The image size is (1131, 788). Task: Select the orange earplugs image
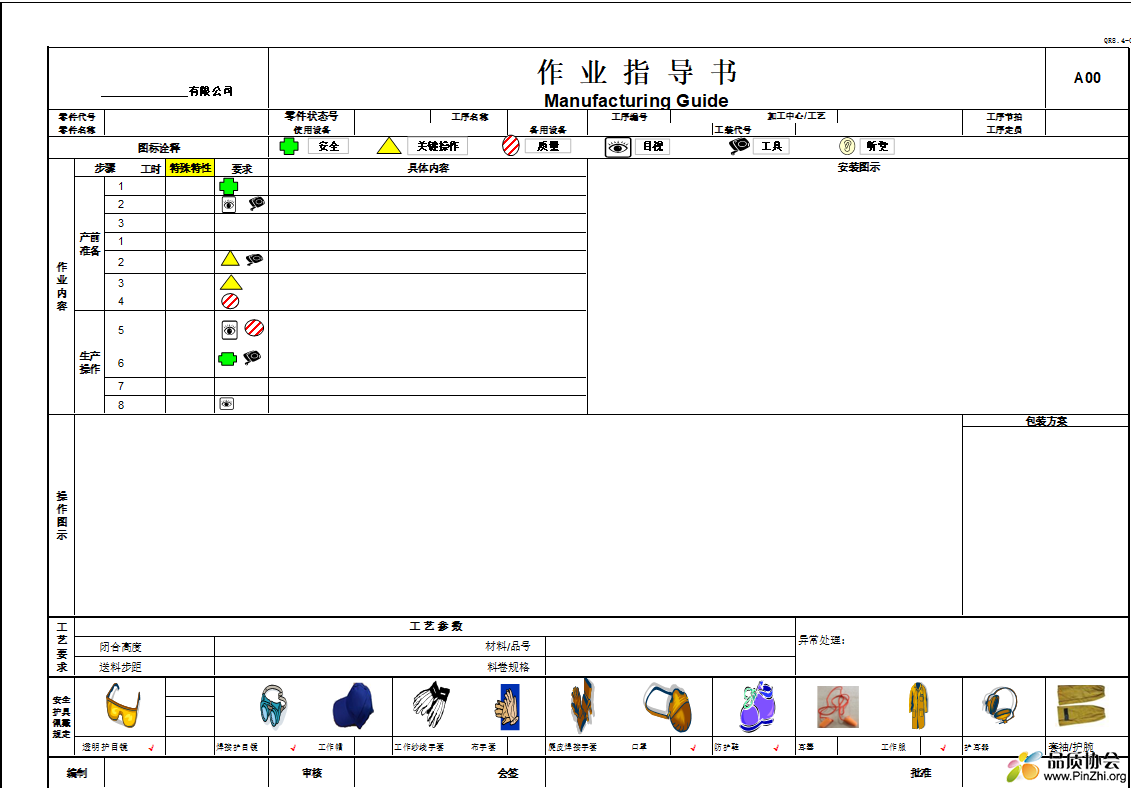click(837, 706)
